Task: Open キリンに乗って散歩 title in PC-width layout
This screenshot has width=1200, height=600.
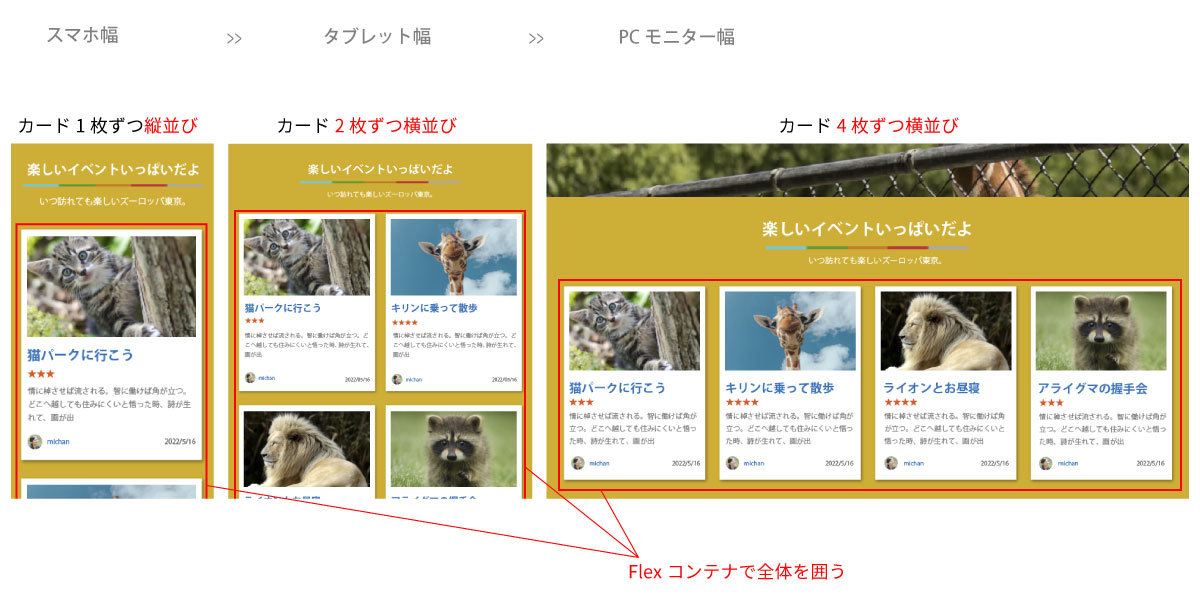Action: point(780,387)
